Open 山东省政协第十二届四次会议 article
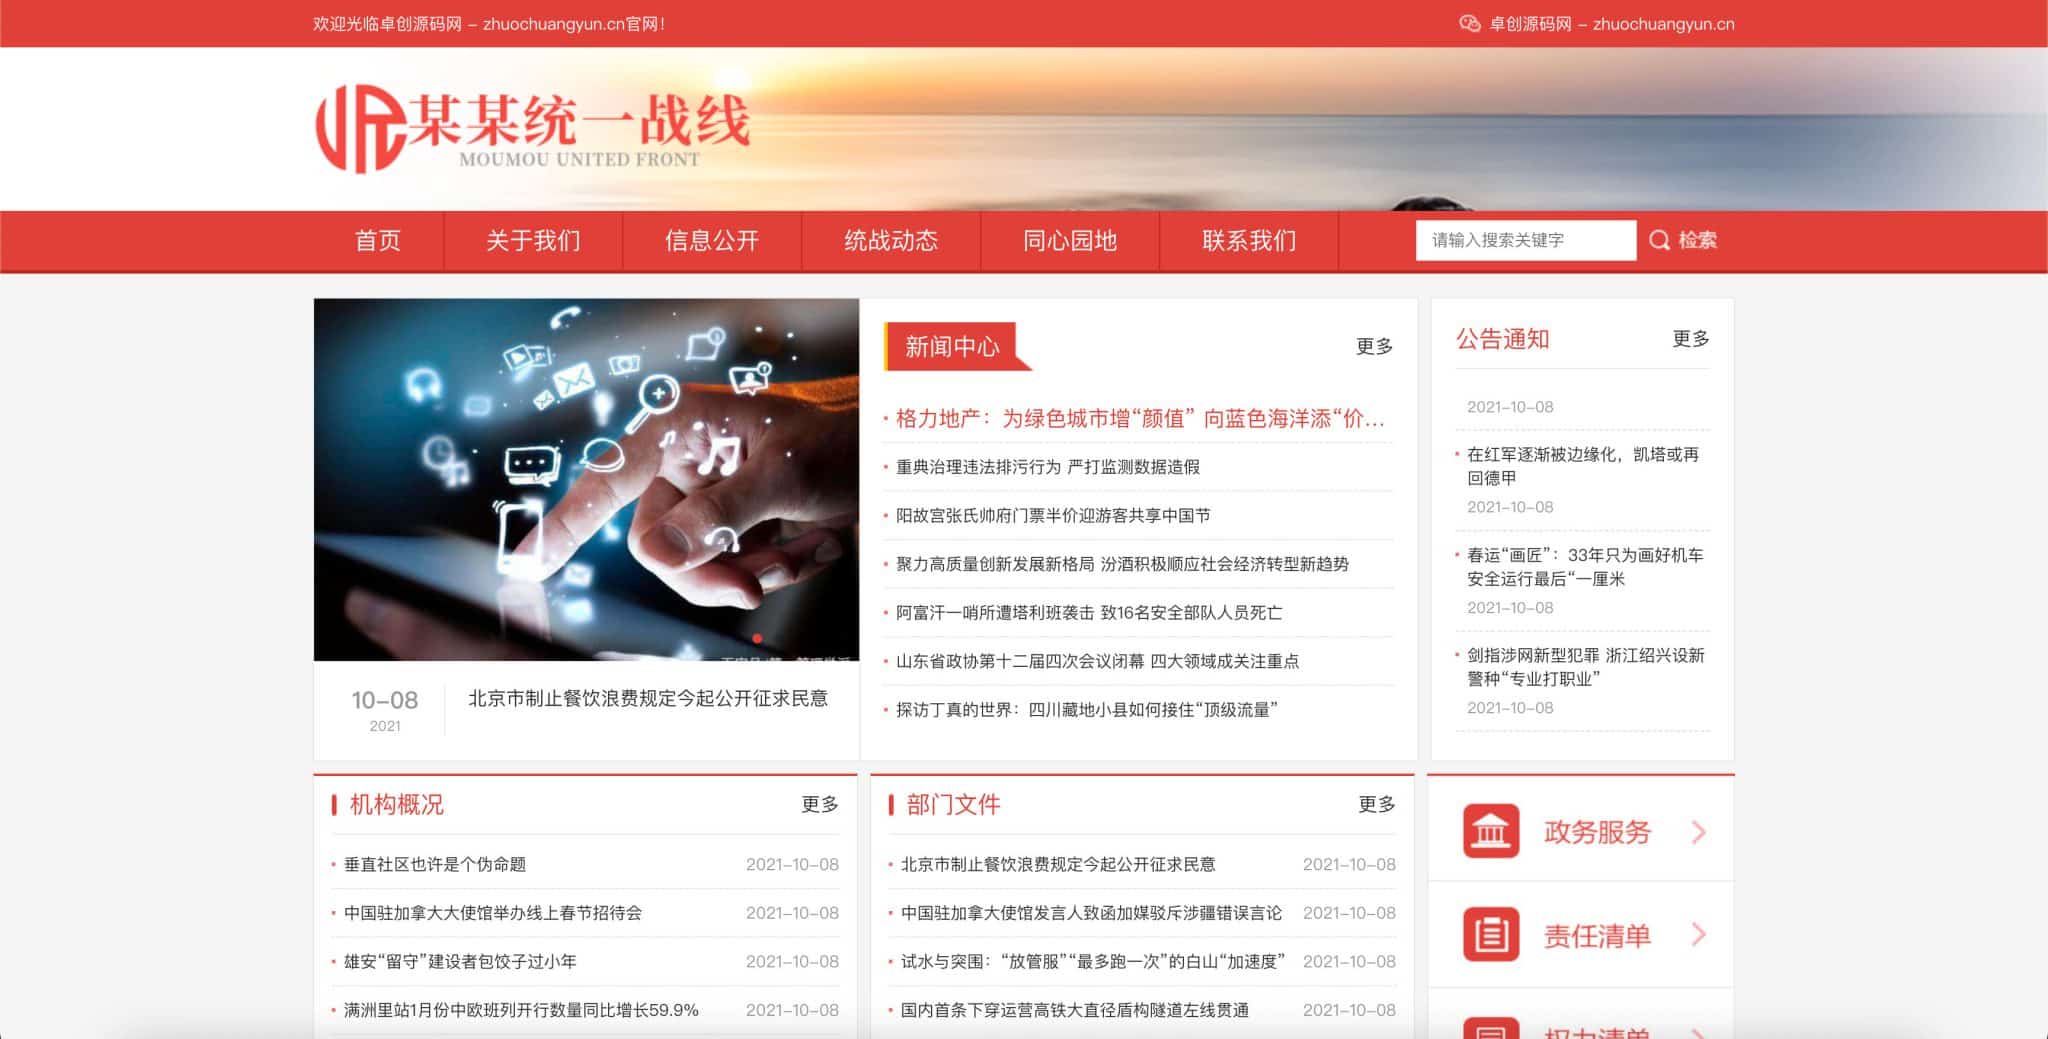The width and height of the screenshot is (2048, 1039). (x=1097, y=661)
